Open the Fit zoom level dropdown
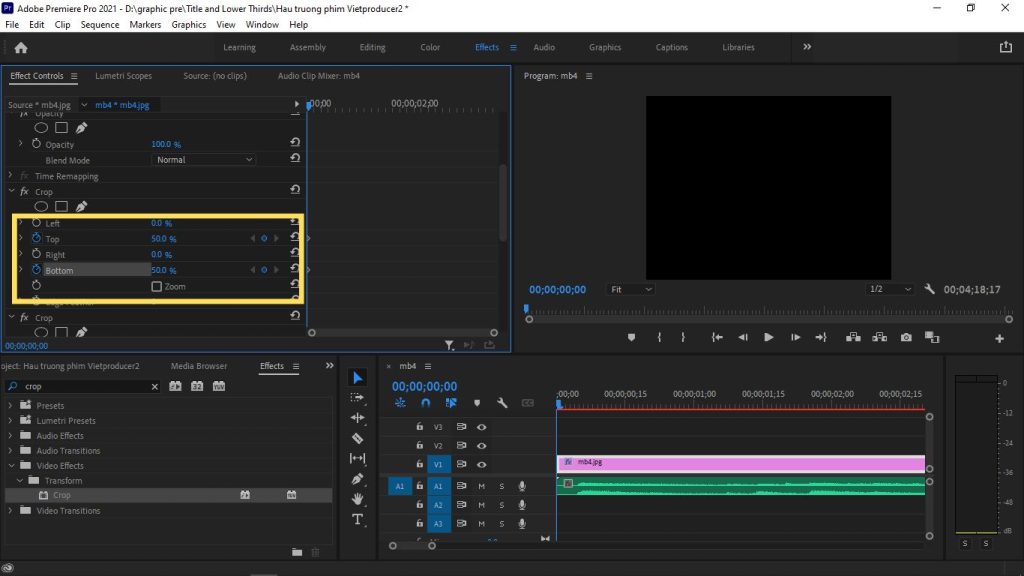The width and height of the screenshot is (1024, 576). (630, 289)
